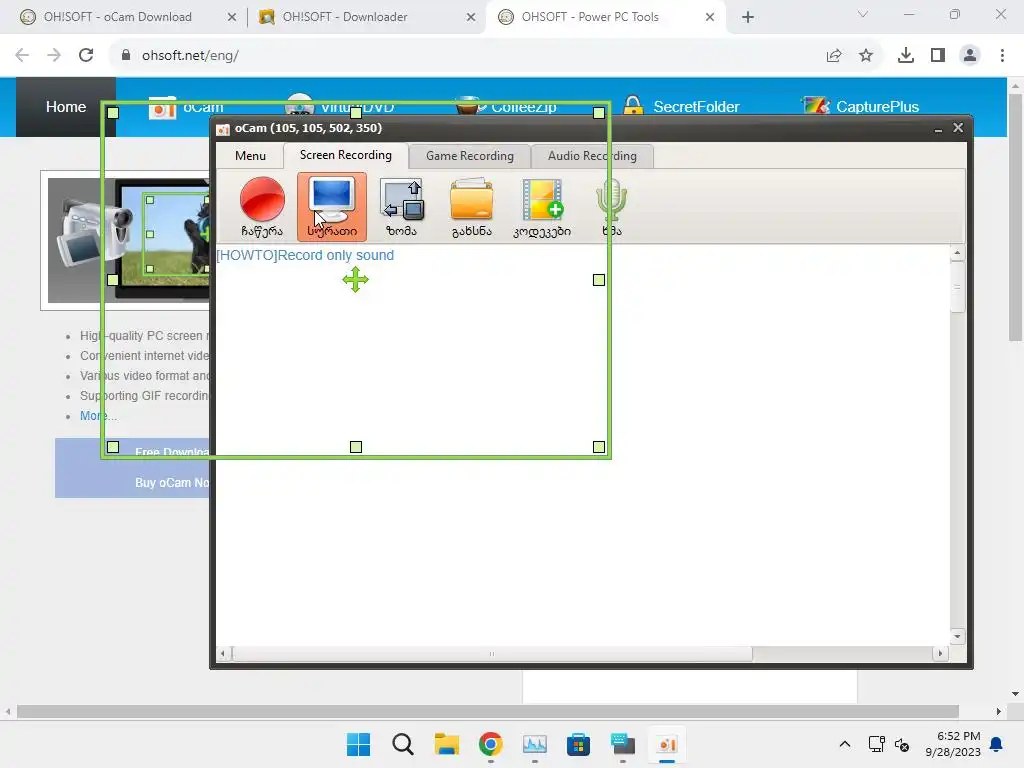Click the oCam icon in the taskbar
Viewport: 1024px width, 768px height.
667,744
